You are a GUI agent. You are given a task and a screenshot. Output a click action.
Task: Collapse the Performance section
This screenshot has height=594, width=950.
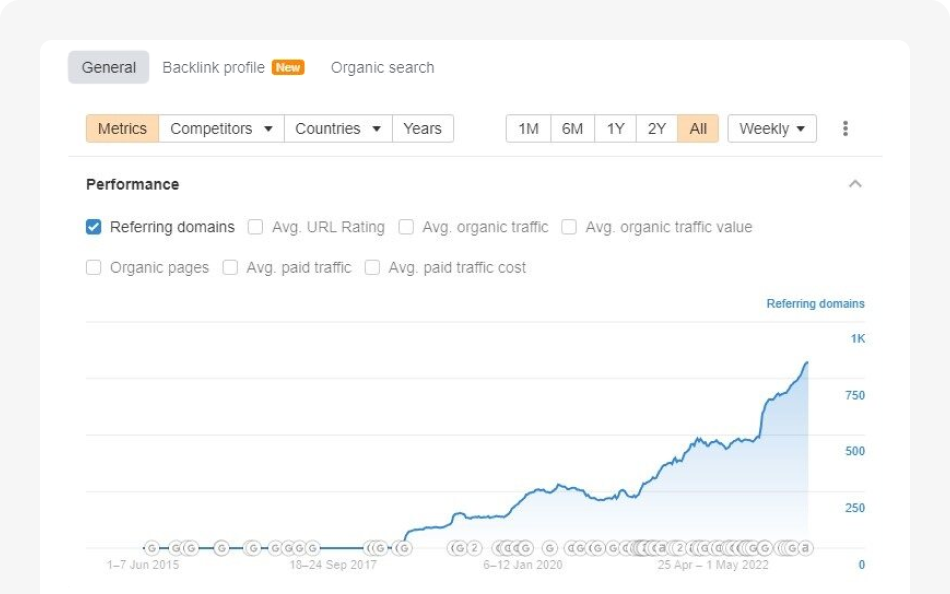855,184
